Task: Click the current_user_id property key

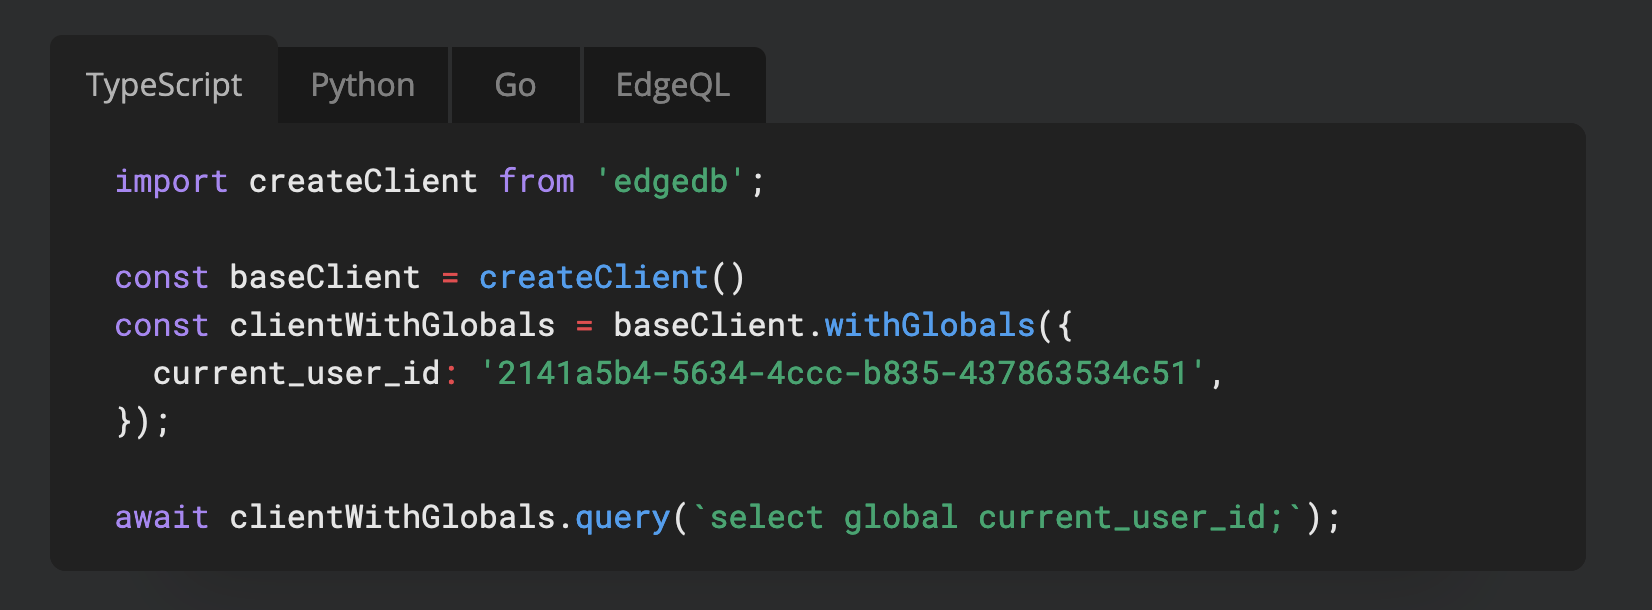Action: point(296,373)
